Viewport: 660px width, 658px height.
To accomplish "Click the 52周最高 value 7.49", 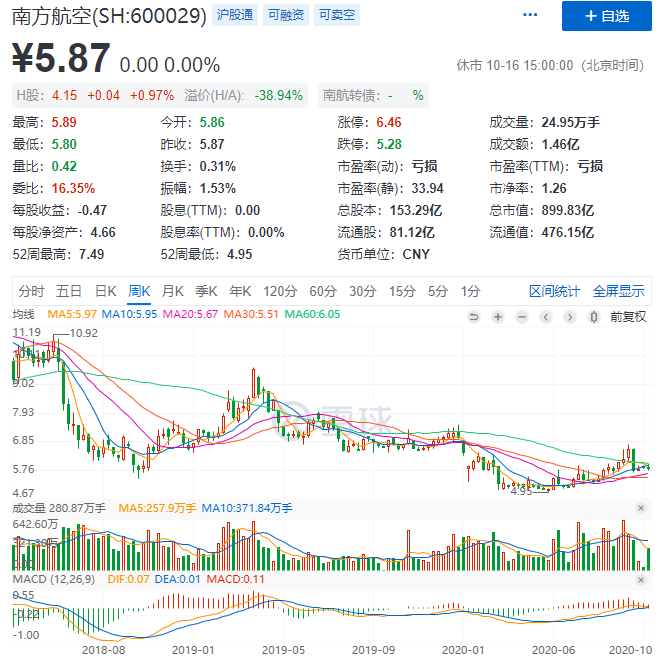I will pyautogui.click(x=91, y=254).
